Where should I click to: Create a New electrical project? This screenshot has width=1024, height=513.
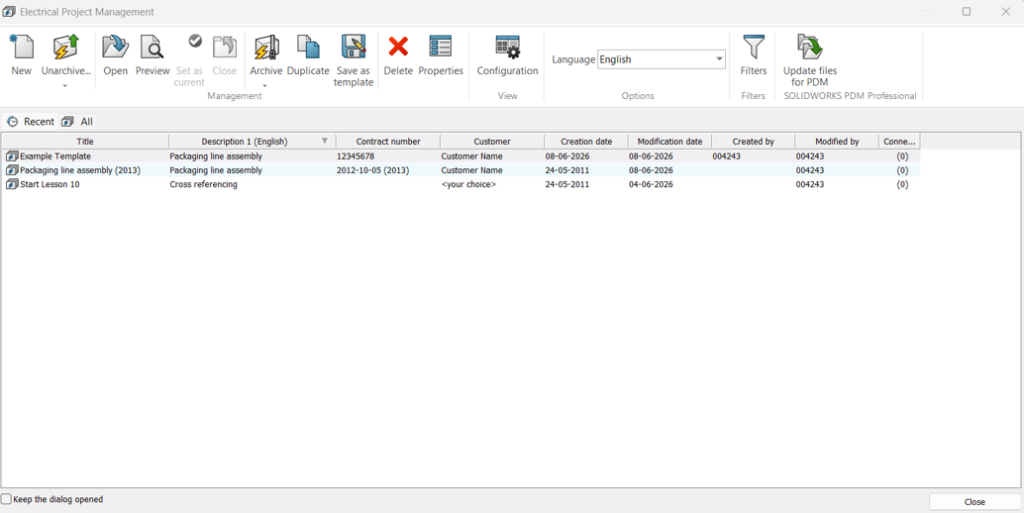coord(21,55)
